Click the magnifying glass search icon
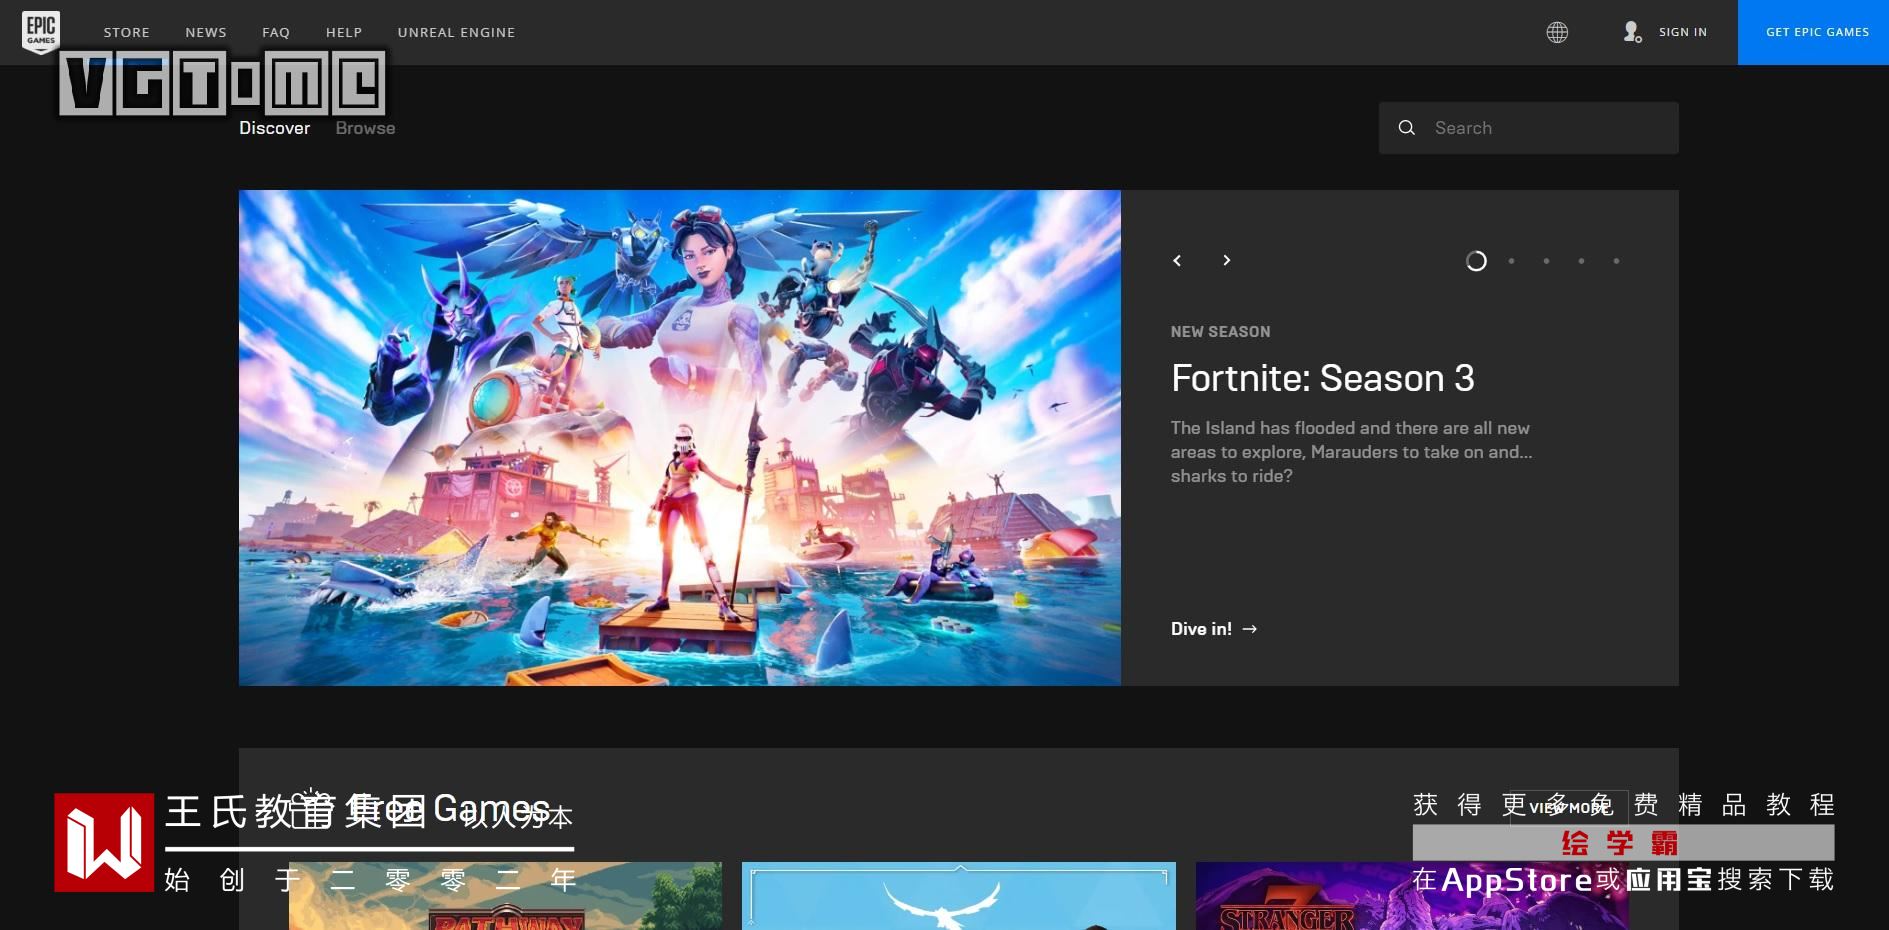This screenshot has height=930, width=1889. click(x=1407, y=128)
